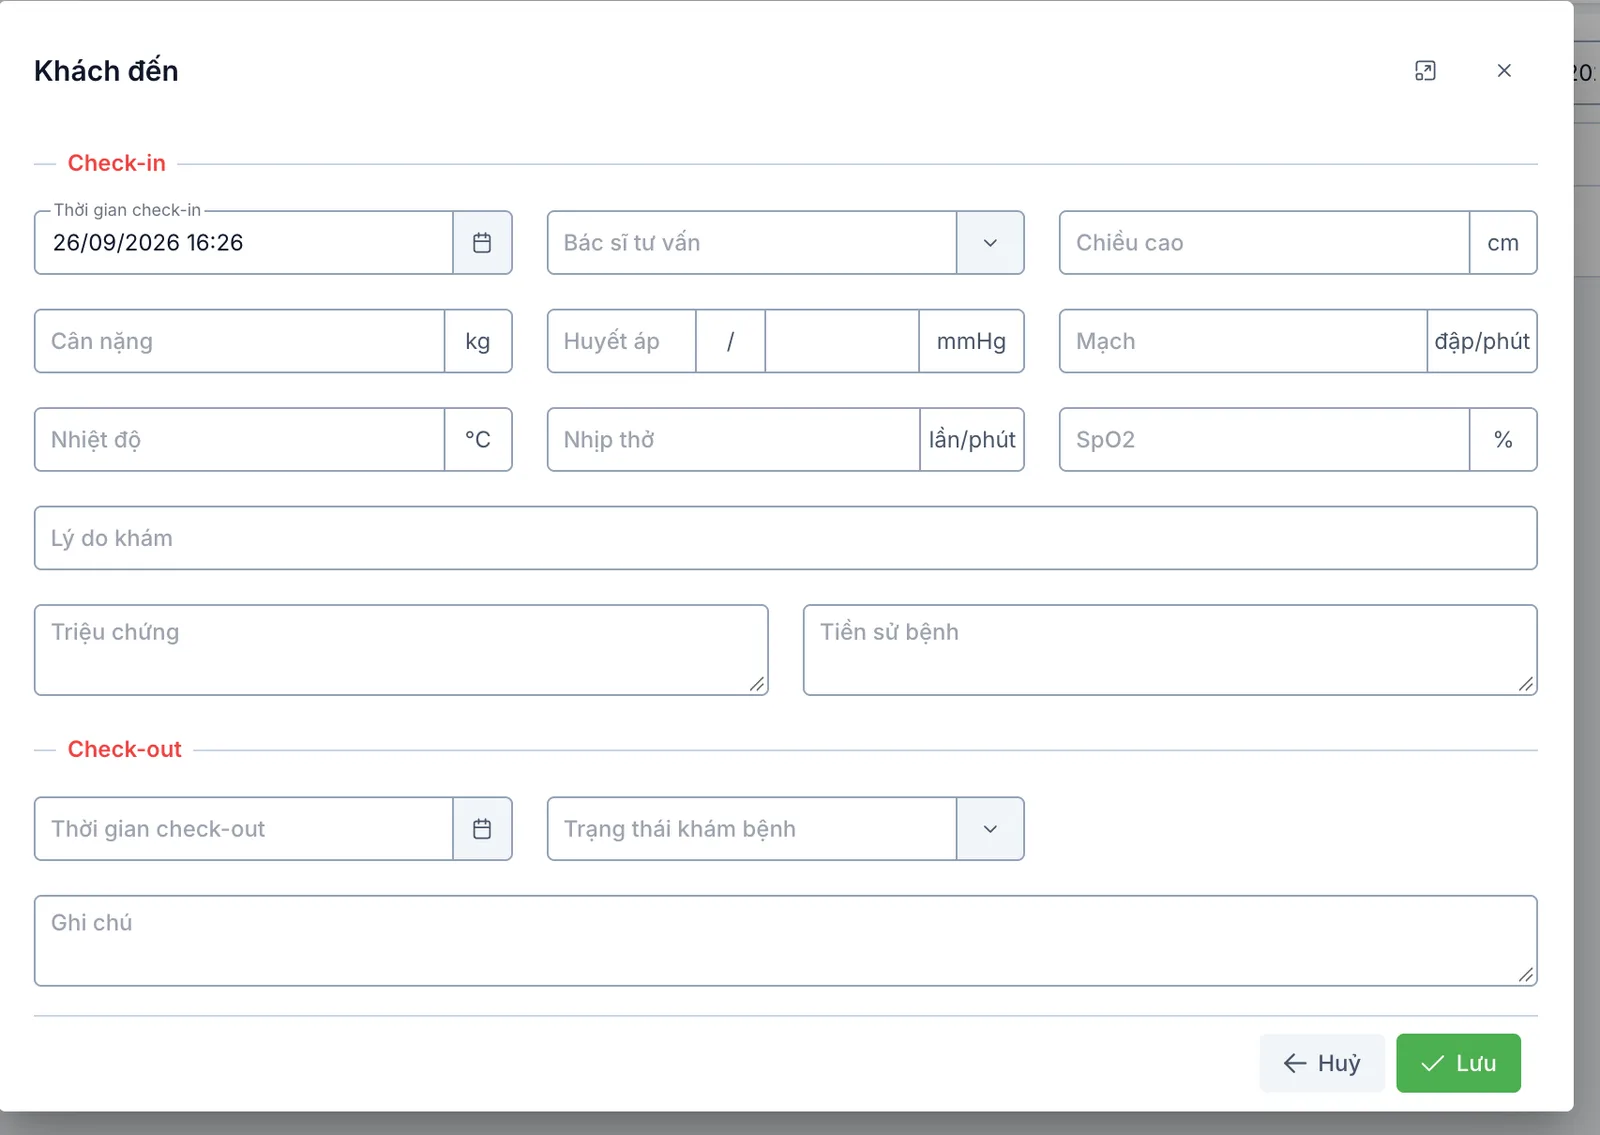The image size is (1600, 1135).
Task: Click the Tiền sử bệnh text area
Action: pyautogui.click(x=1170, y=649)
